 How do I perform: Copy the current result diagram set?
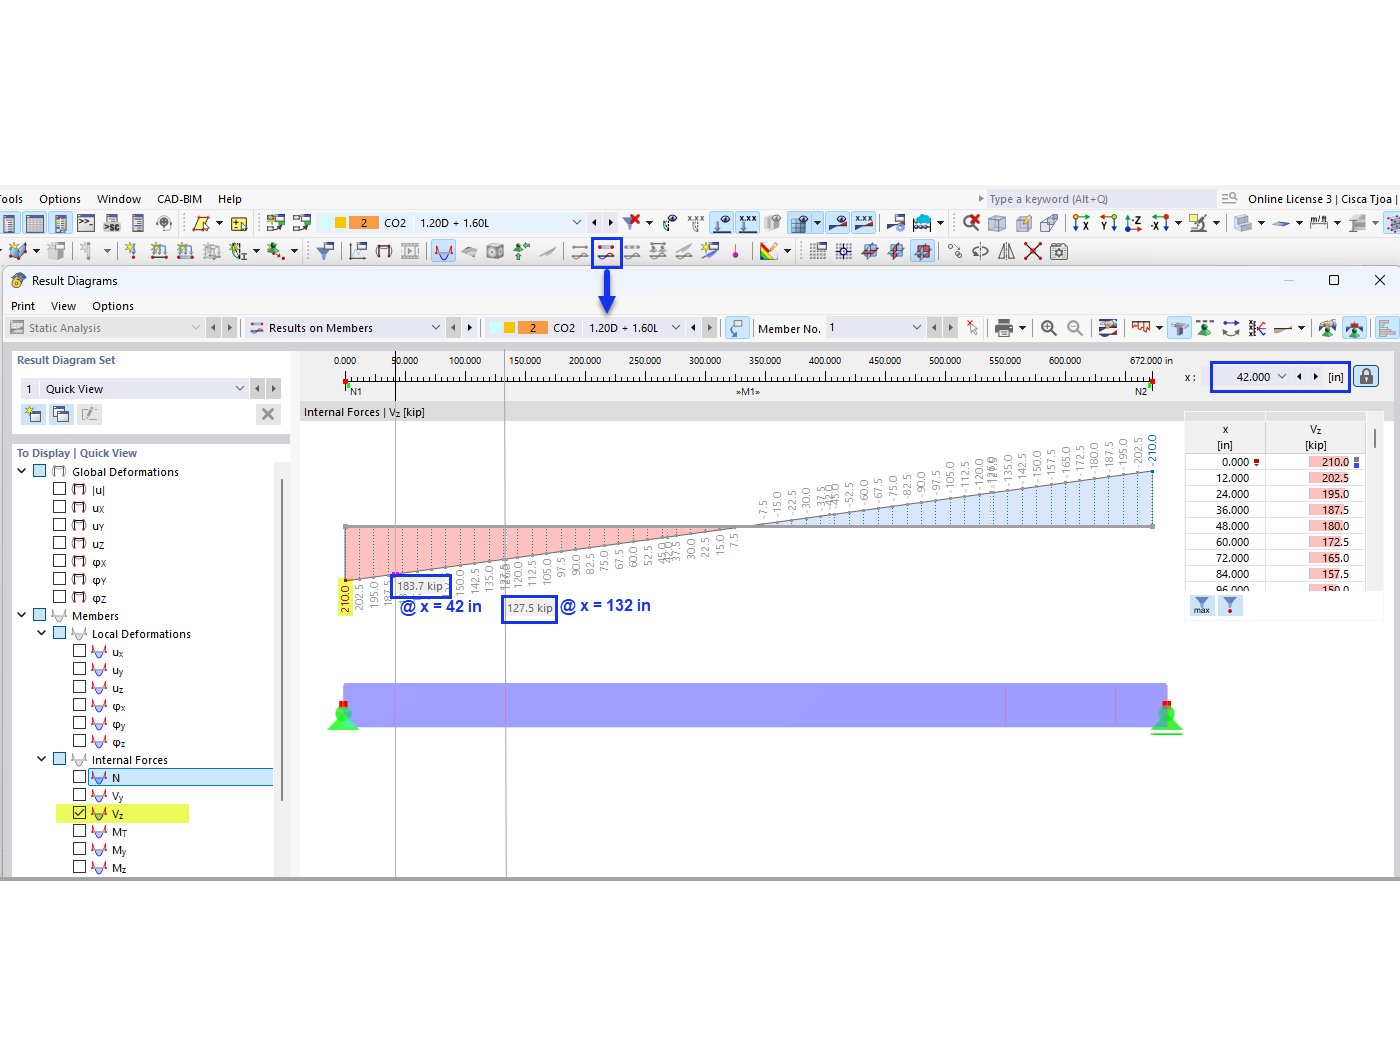coord(60,414)
